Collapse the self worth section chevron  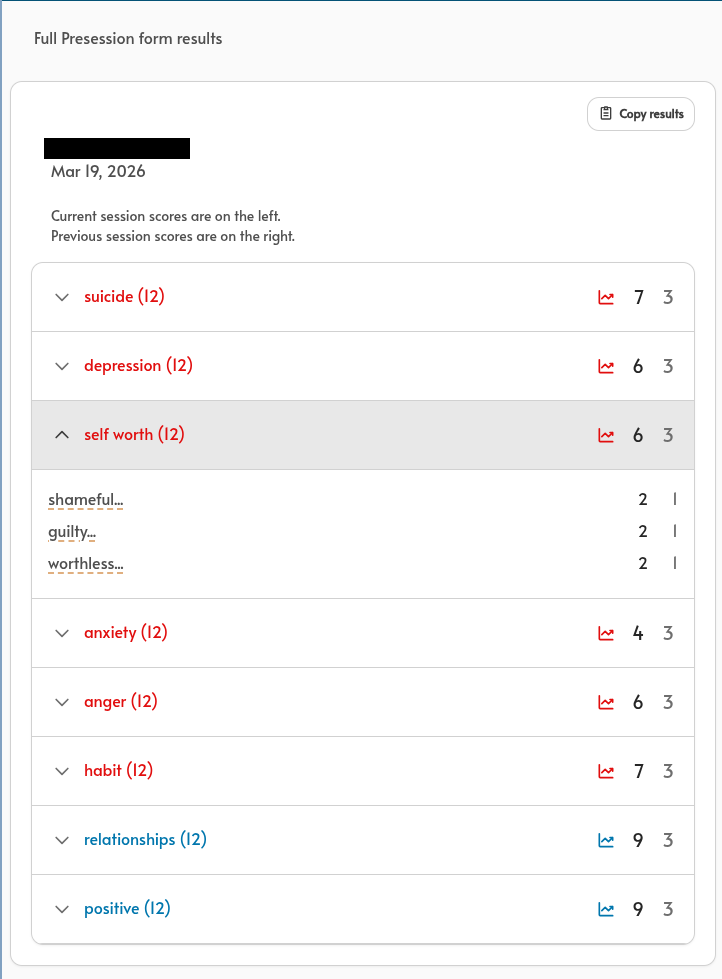pos(62,435)
